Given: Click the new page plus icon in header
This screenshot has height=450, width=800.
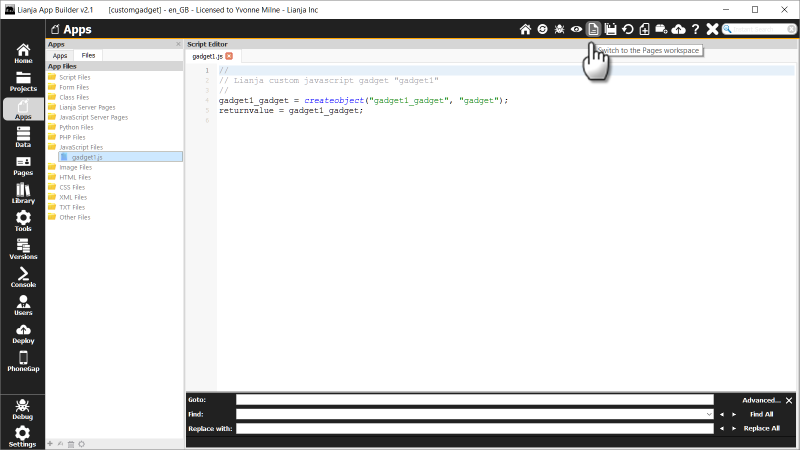Looking at the screenshot, I should coord(644,30).
